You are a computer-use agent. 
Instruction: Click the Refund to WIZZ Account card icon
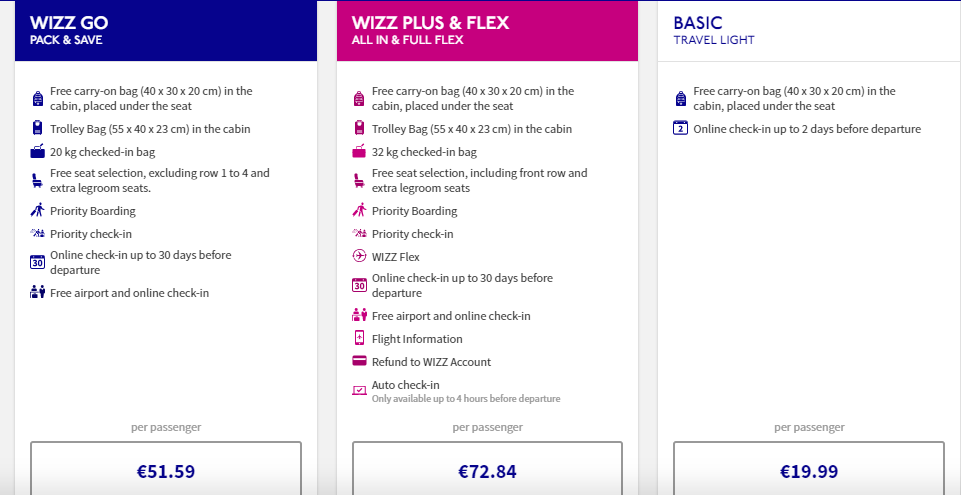[360, 361]
